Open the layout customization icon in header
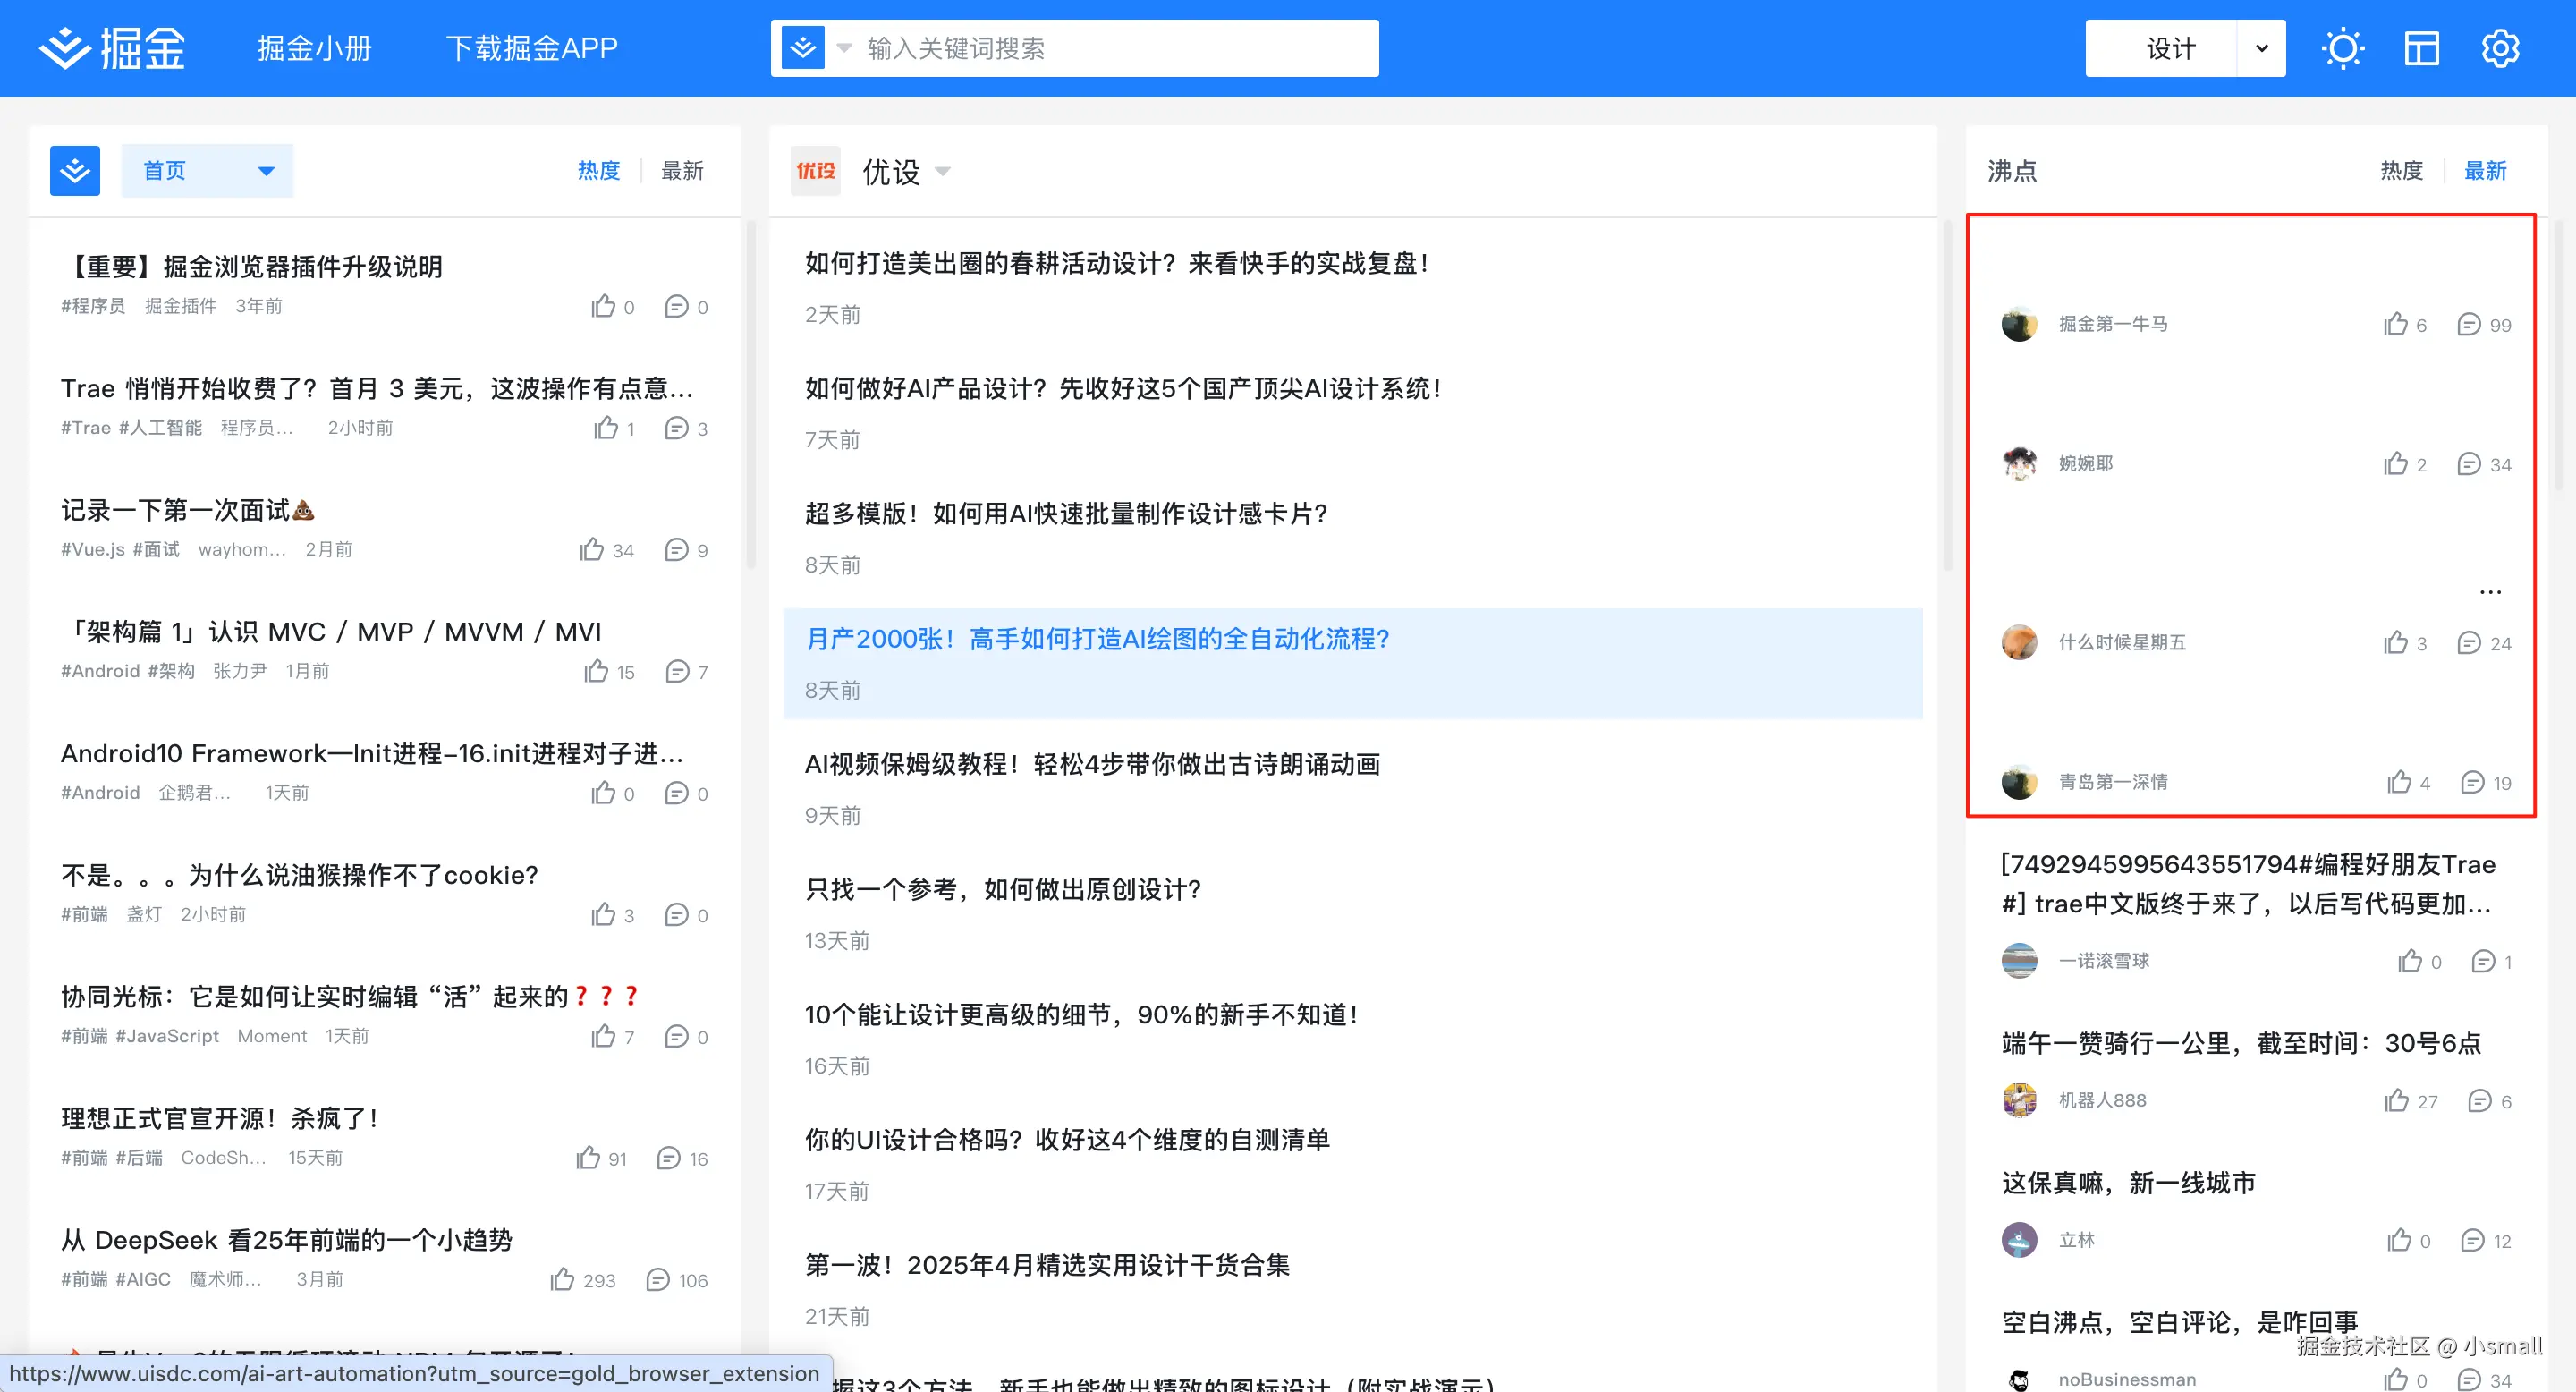Image resolution: width=2576 pixels, height=1392 pixels. click(x=2421, y=47)
